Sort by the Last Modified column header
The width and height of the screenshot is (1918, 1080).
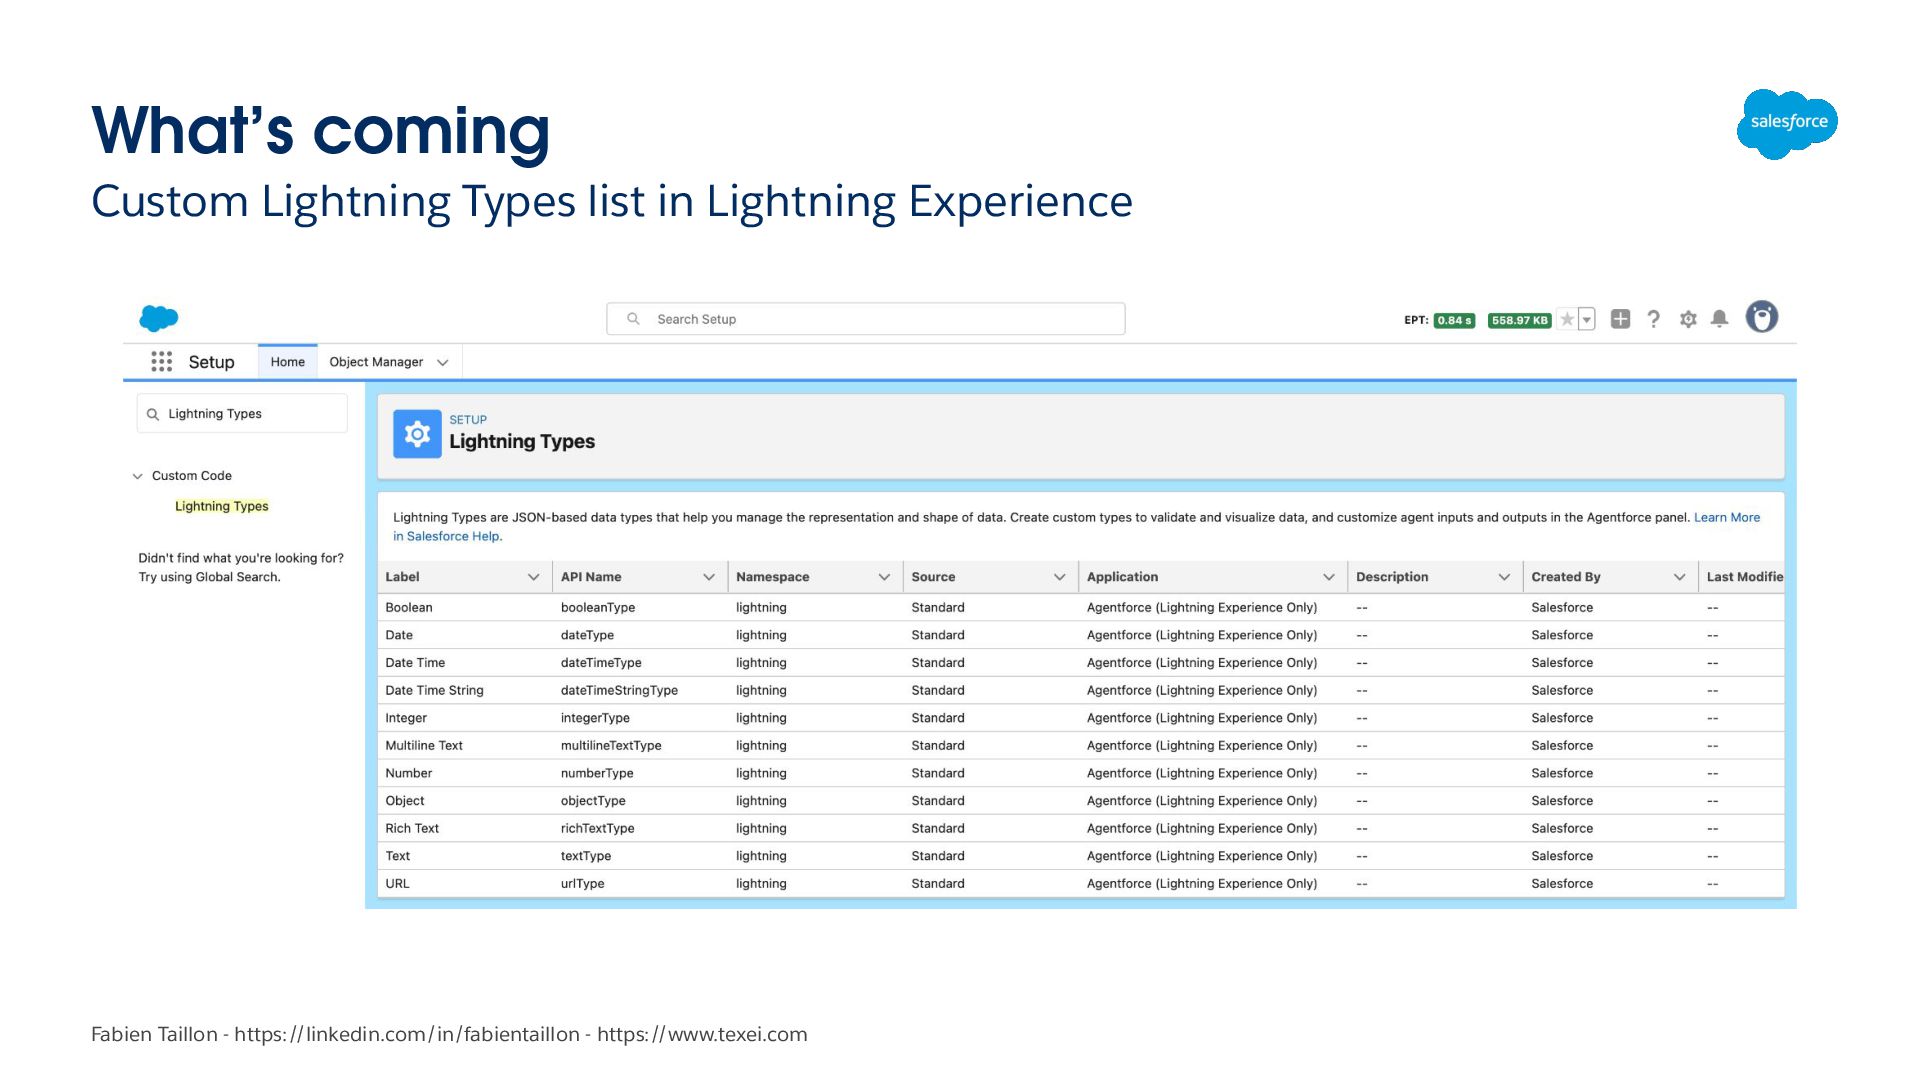(1744, 577)
